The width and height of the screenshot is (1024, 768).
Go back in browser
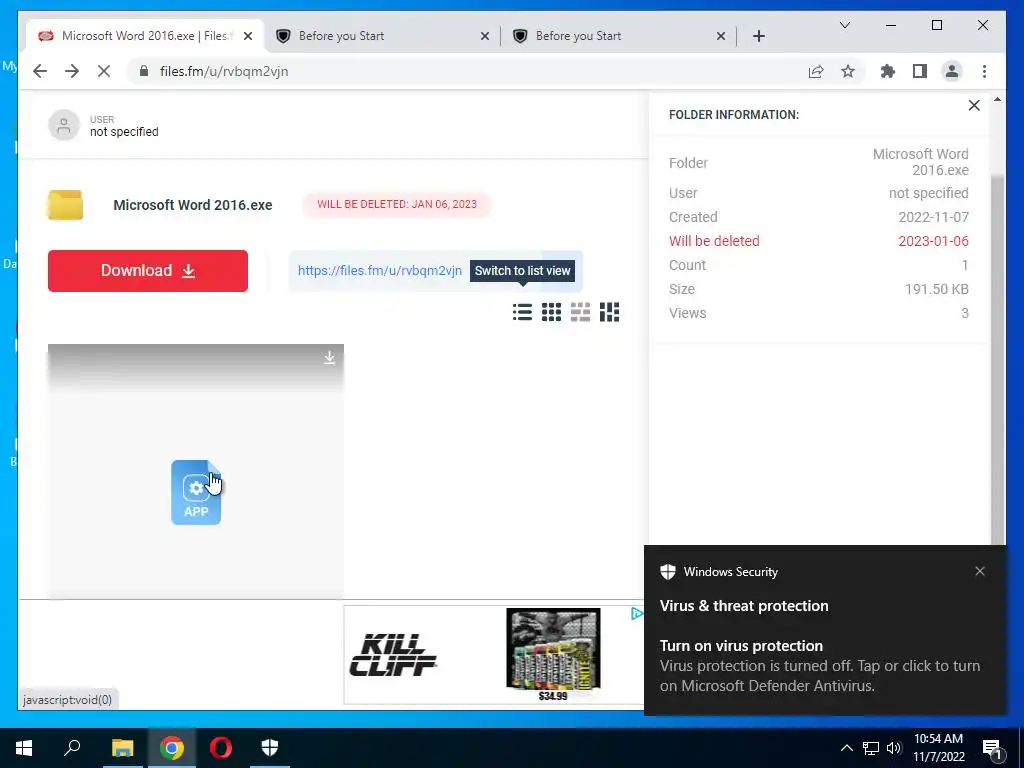click(x=40, y=71)
